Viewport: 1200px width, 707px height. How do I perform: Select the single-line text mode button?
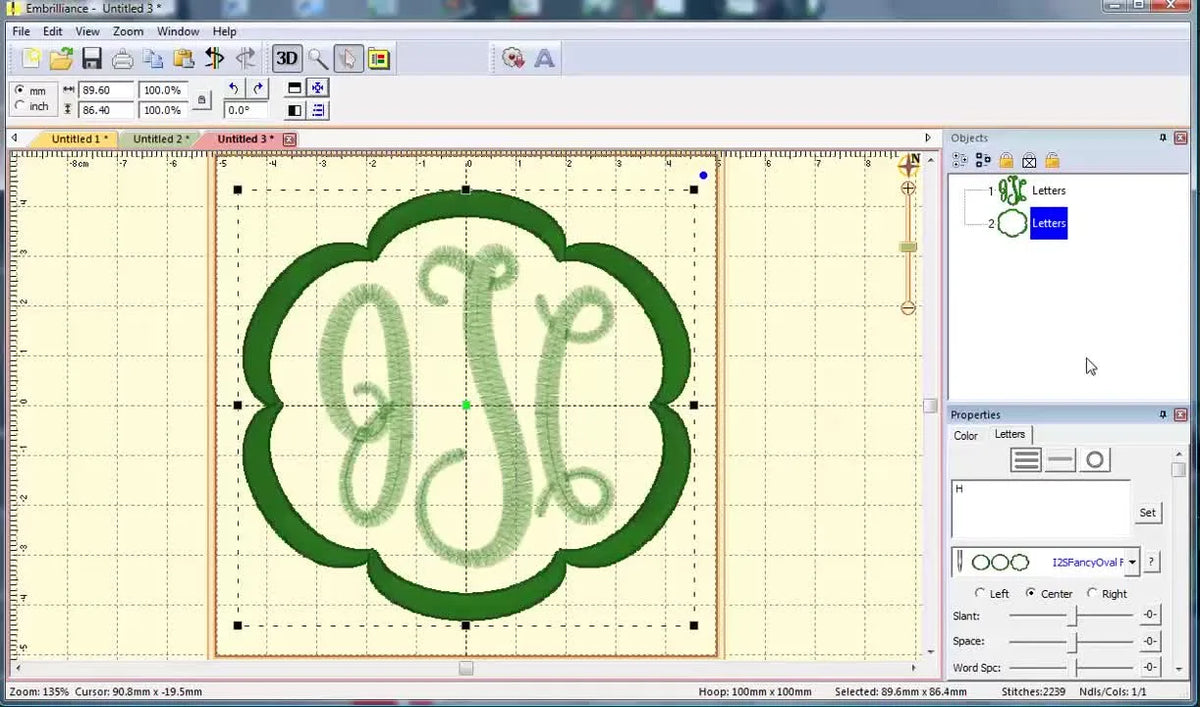tap(1061, 460)
